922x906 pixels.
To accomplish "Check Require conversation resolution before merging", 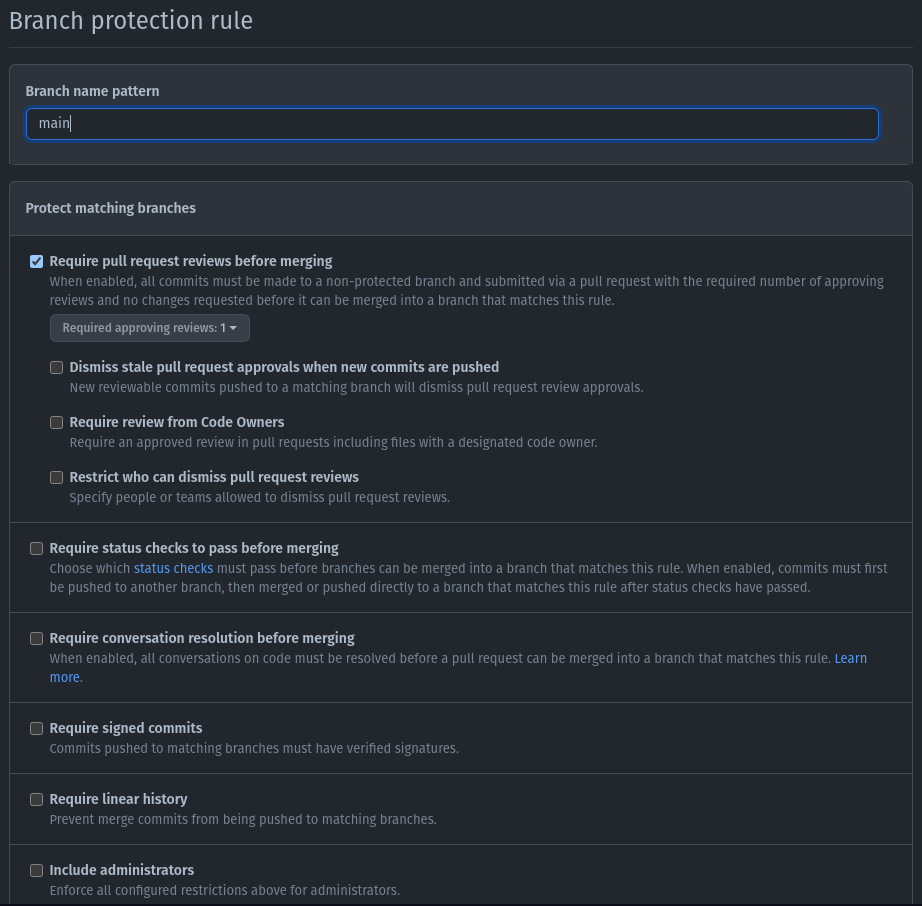I will (36, 638).
